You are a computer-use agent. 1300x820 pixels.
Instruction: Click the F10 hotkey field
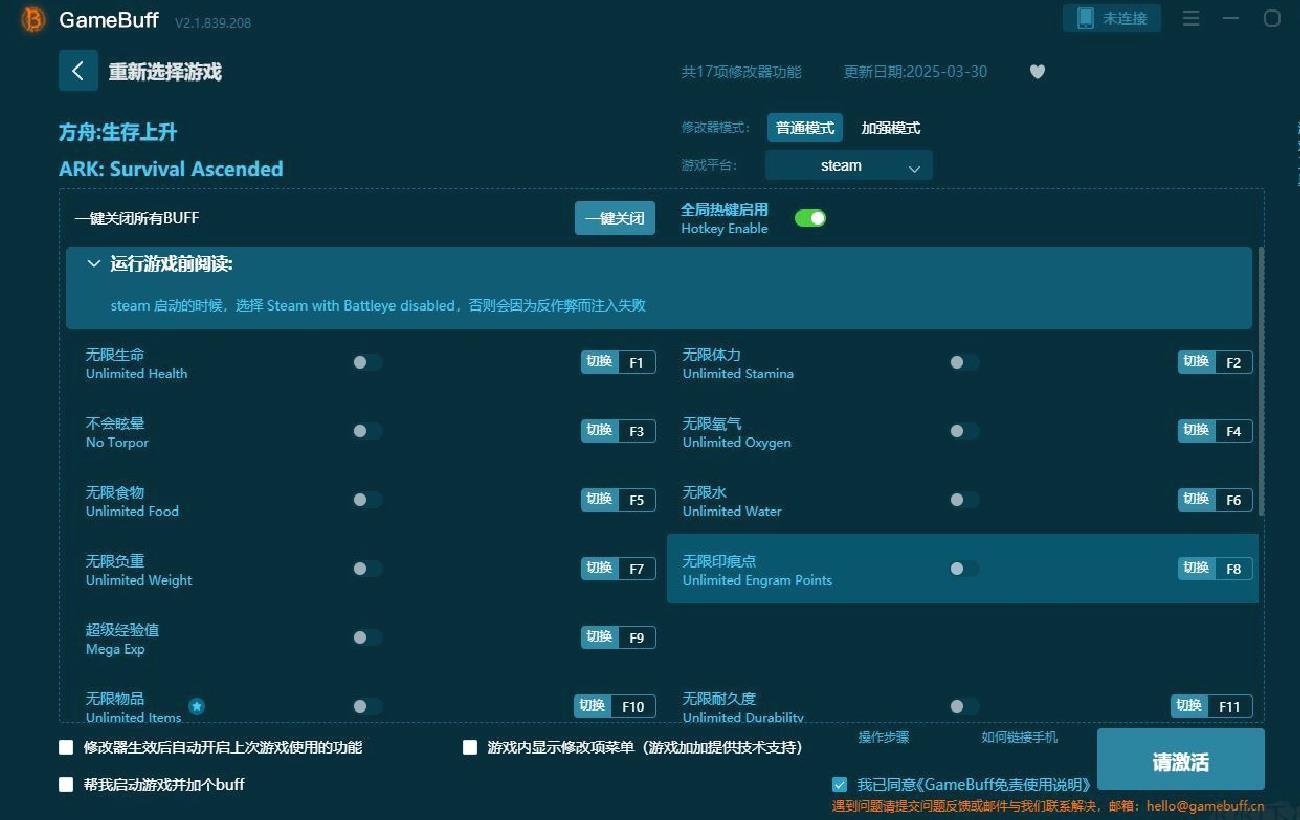(633, 706)
